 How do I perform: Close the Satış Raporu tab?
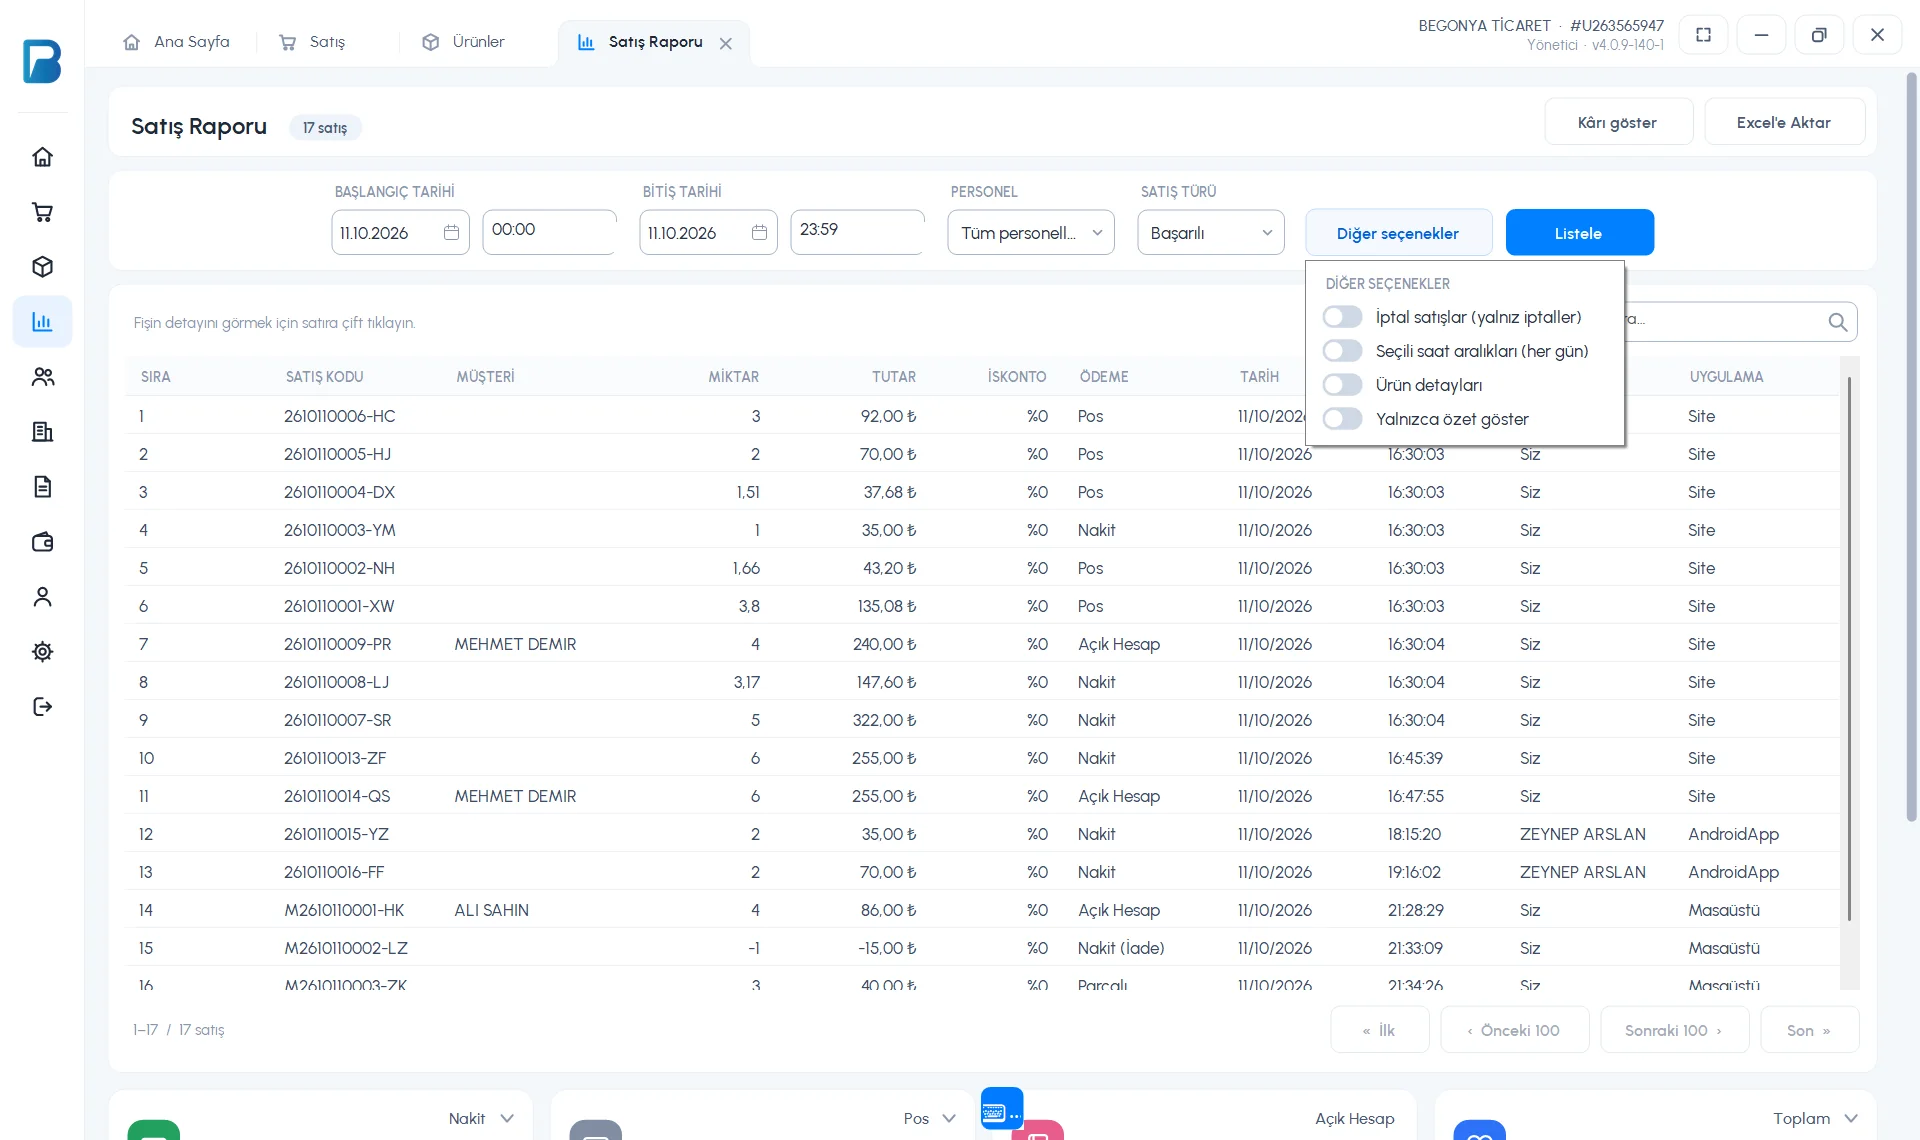point(726,43)
